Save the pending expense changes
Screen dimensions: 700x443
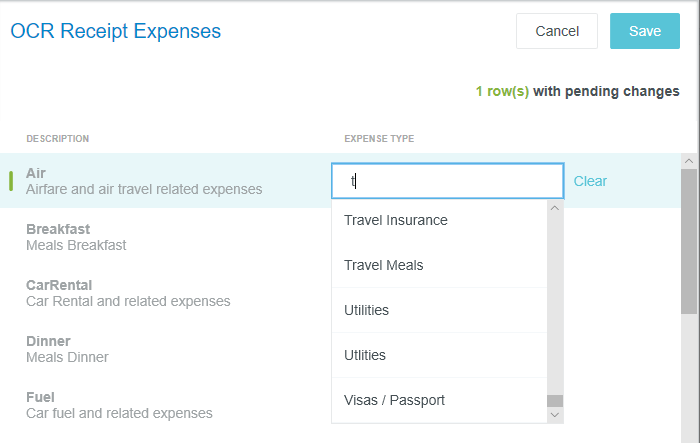645,31
